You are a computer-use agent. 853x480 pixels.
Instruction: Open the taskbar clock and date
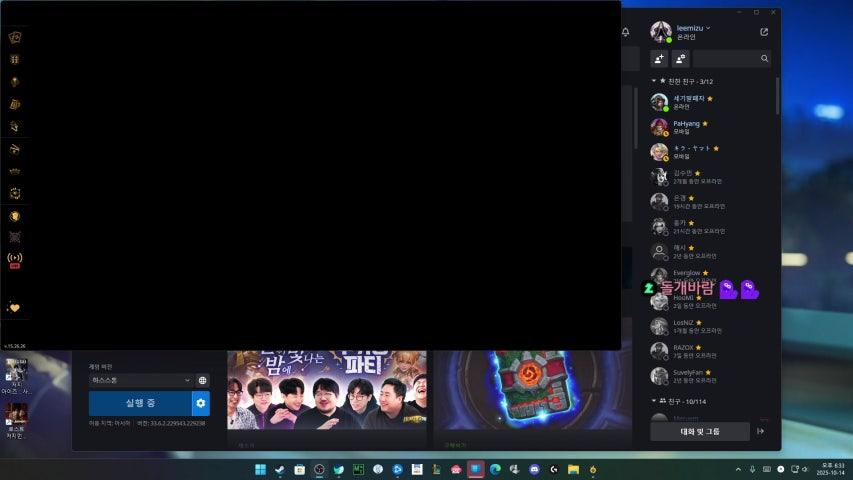pos(832,469)
